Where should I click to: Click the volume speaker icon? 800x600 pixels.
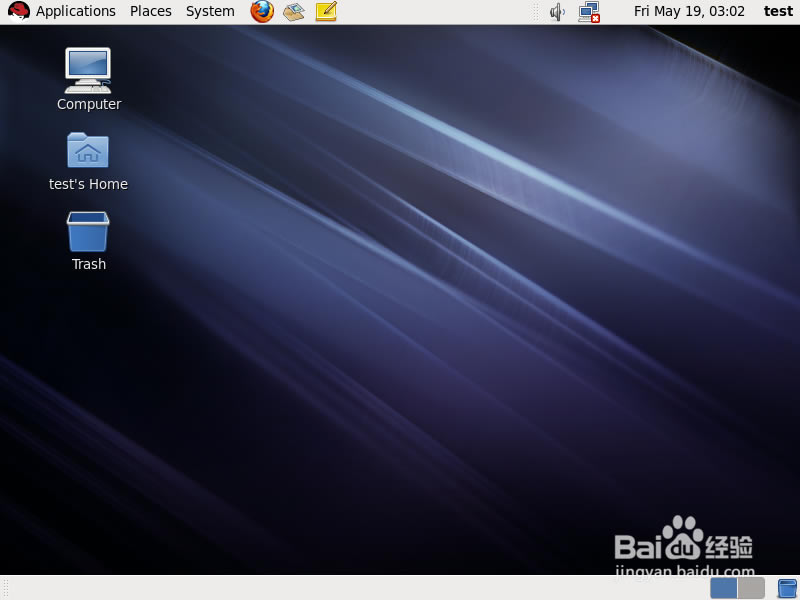point(557,12)
